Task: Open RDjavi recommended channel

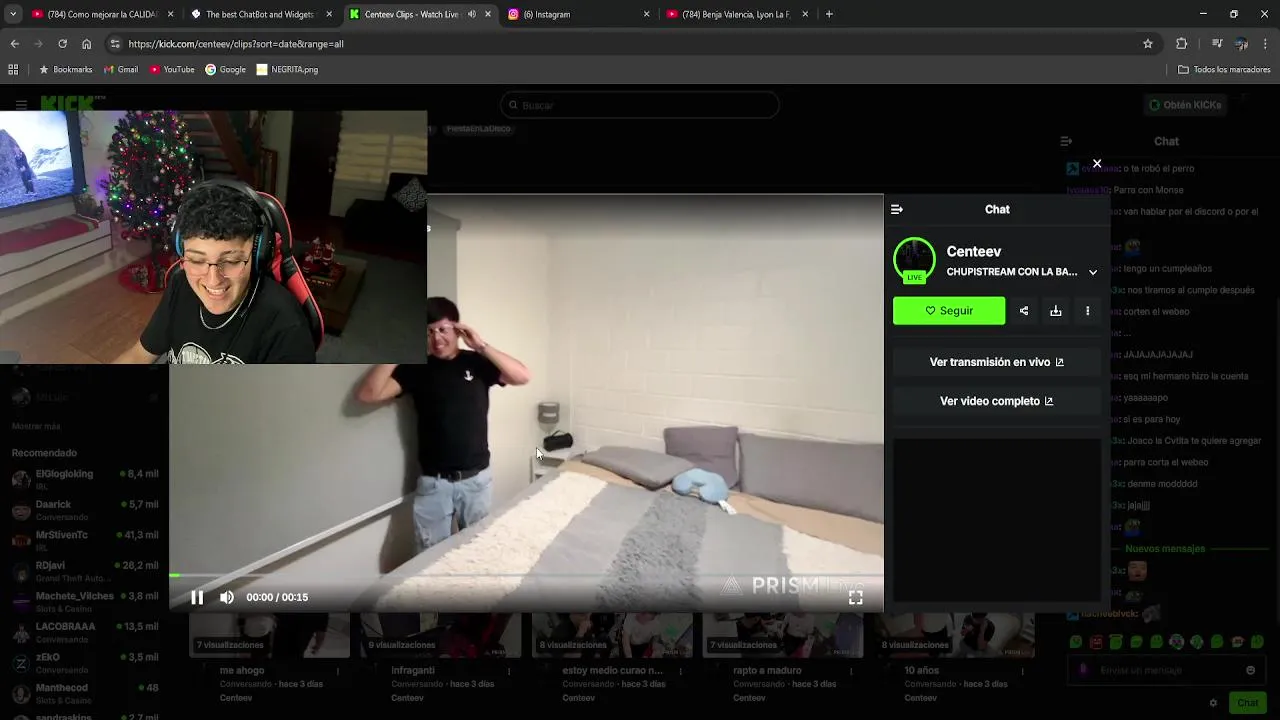Action: click(85, 571)
